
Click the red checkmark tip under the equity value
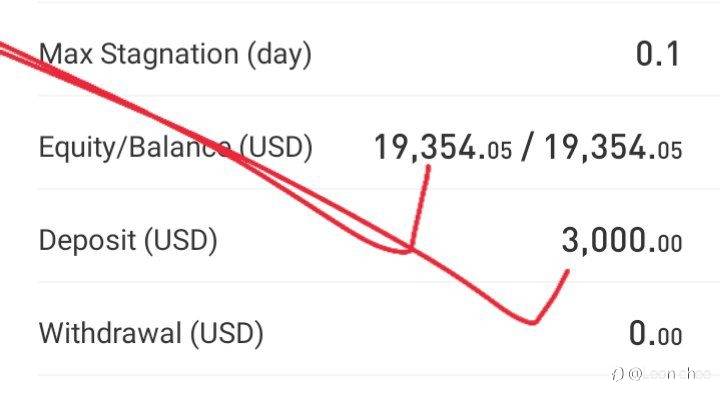[419, 207]
